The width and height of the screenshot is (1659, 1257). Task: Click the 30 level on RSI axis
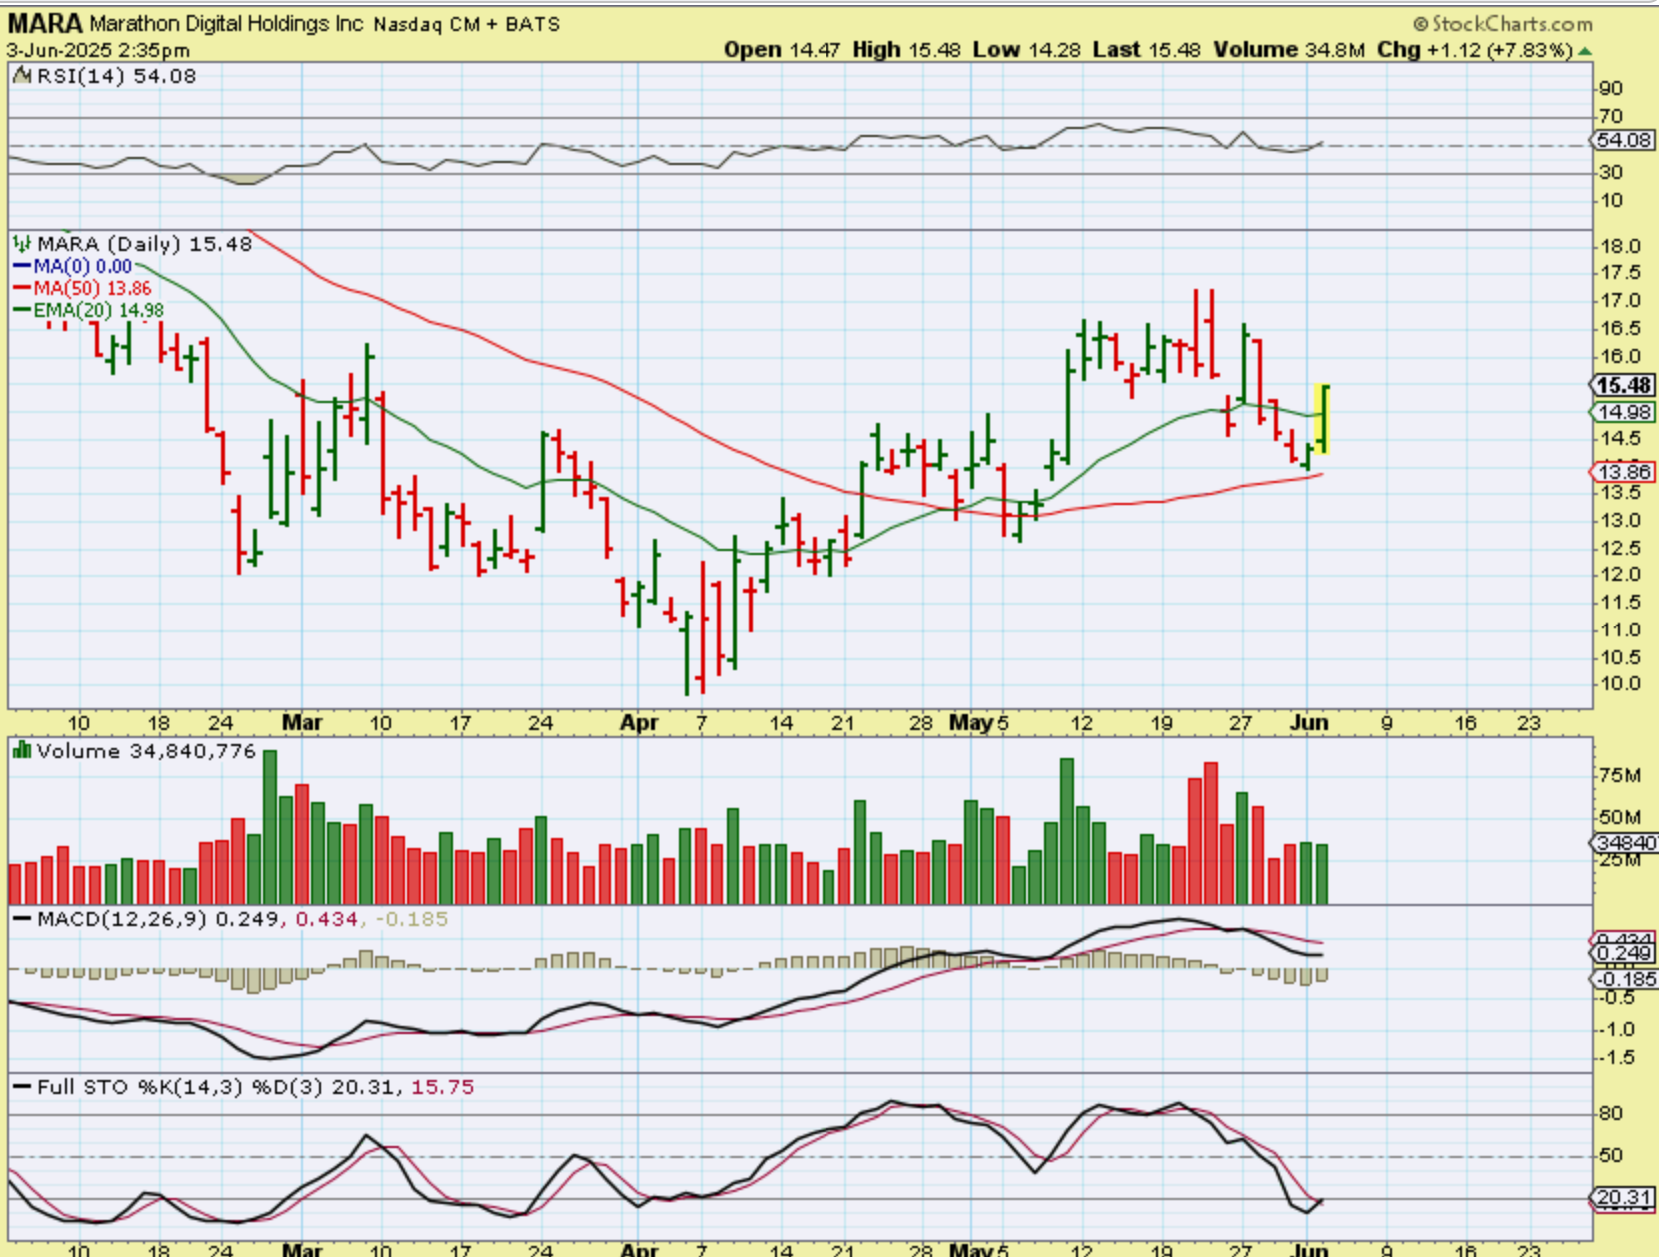pyautogui.click(x=1611, y=172)
